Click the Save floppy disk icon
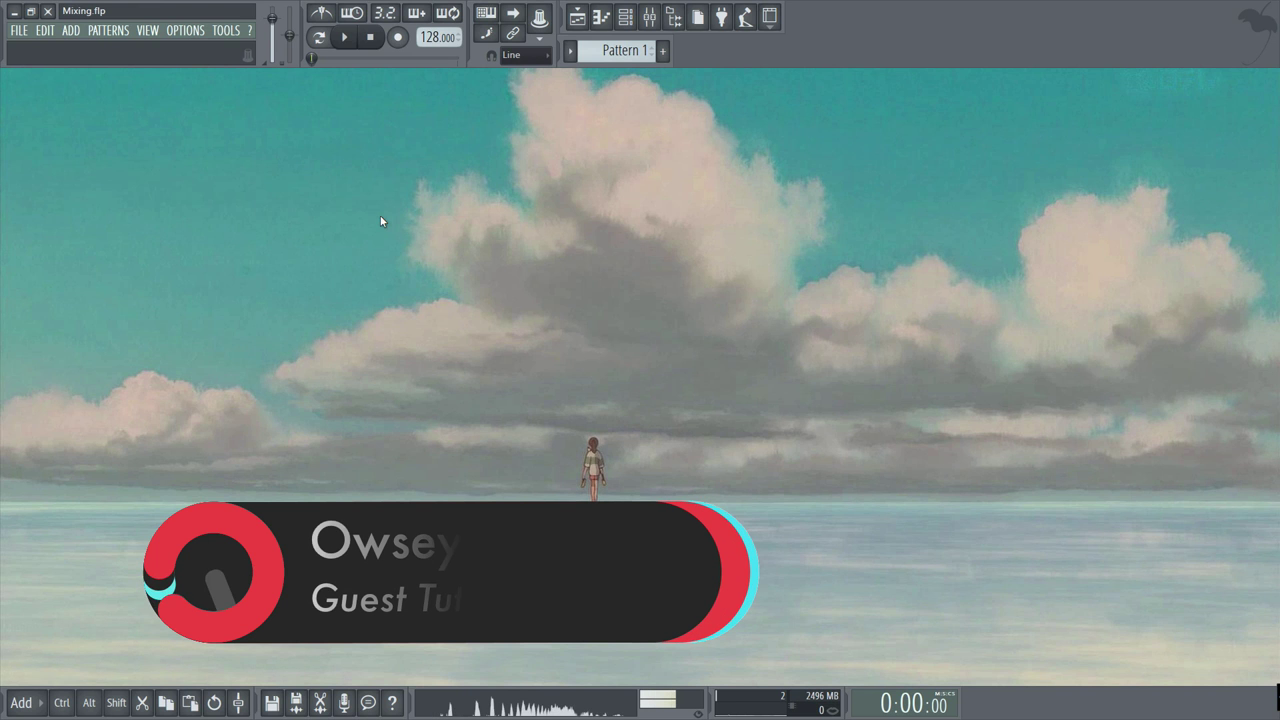The height and width of the screenshot is (720, 1280). click(x=272, y=703)
